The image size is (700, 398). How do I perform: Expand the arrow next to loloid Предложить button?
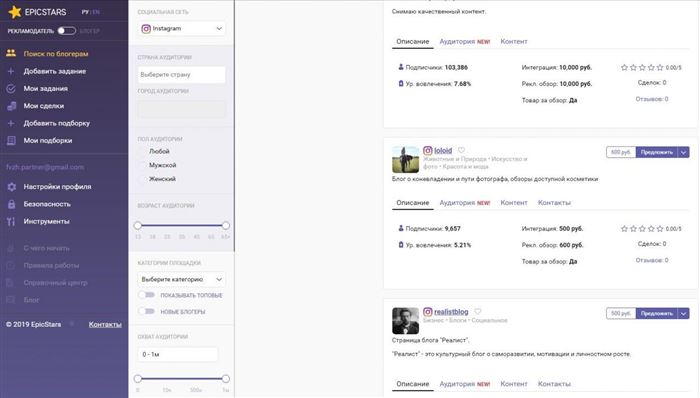(x=683, y=152)
